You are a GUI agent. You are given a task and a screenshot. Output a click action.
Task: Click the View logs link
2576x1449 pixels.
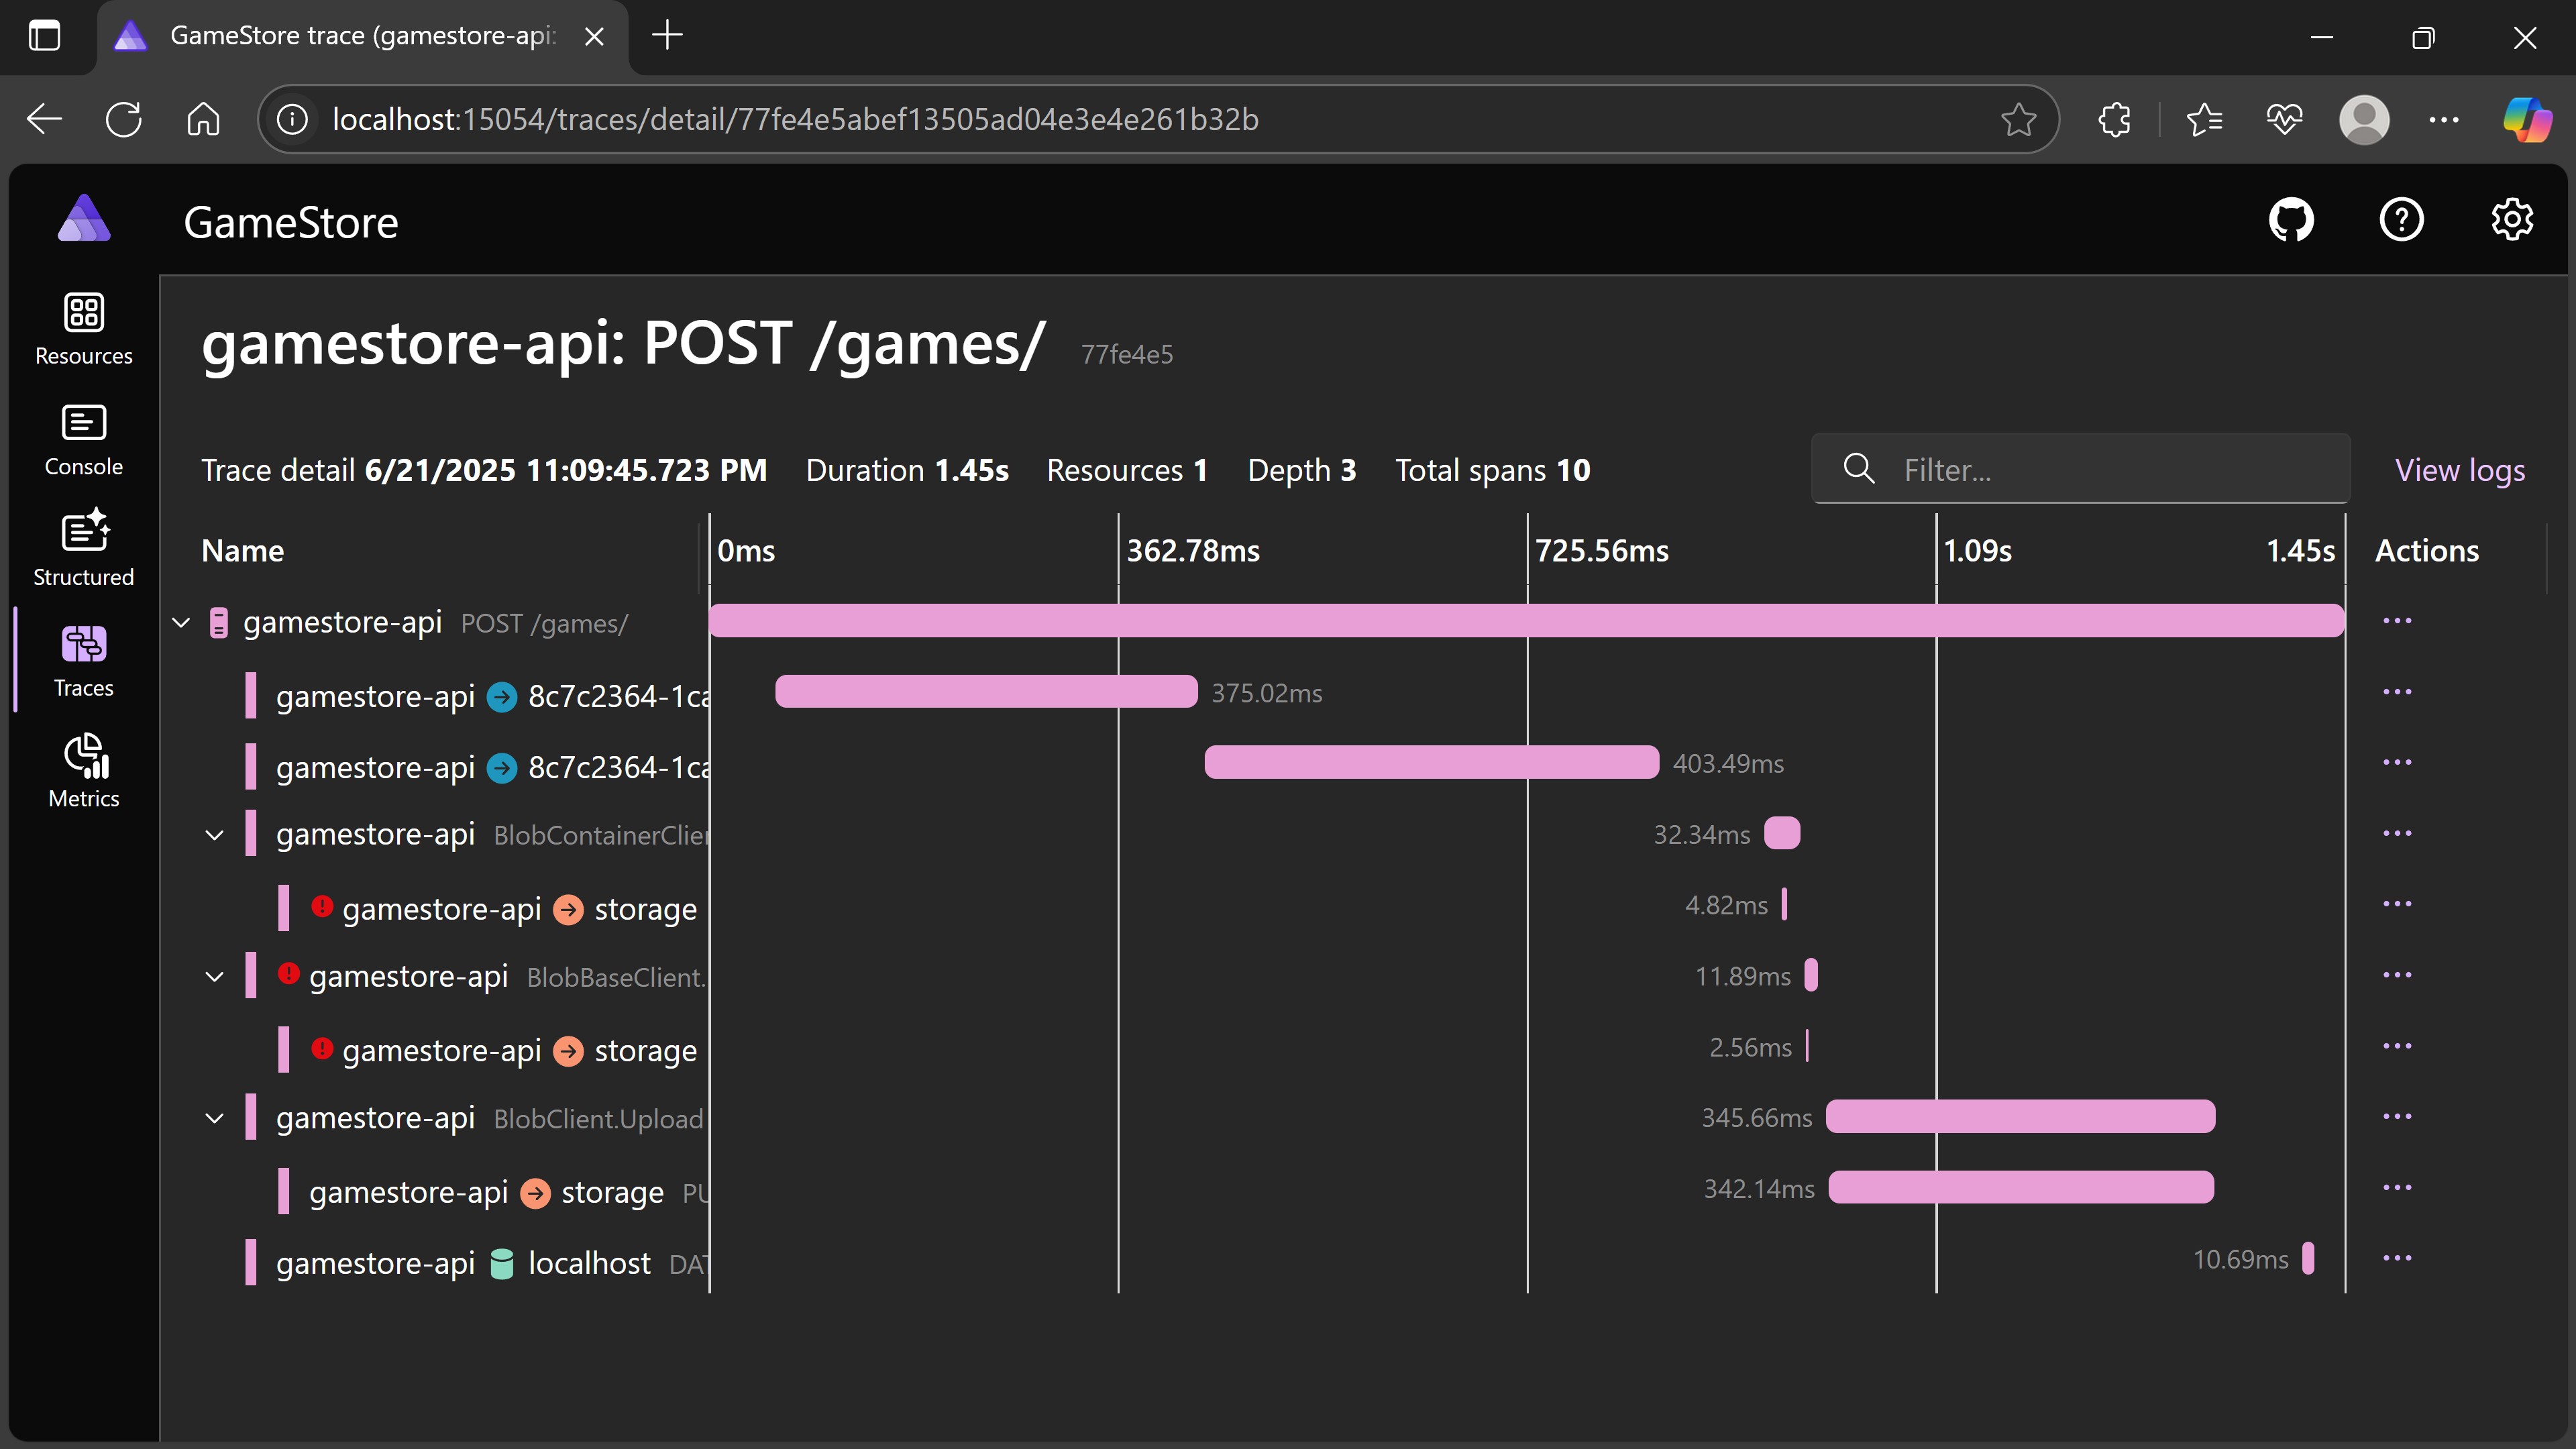[2460, 470]
